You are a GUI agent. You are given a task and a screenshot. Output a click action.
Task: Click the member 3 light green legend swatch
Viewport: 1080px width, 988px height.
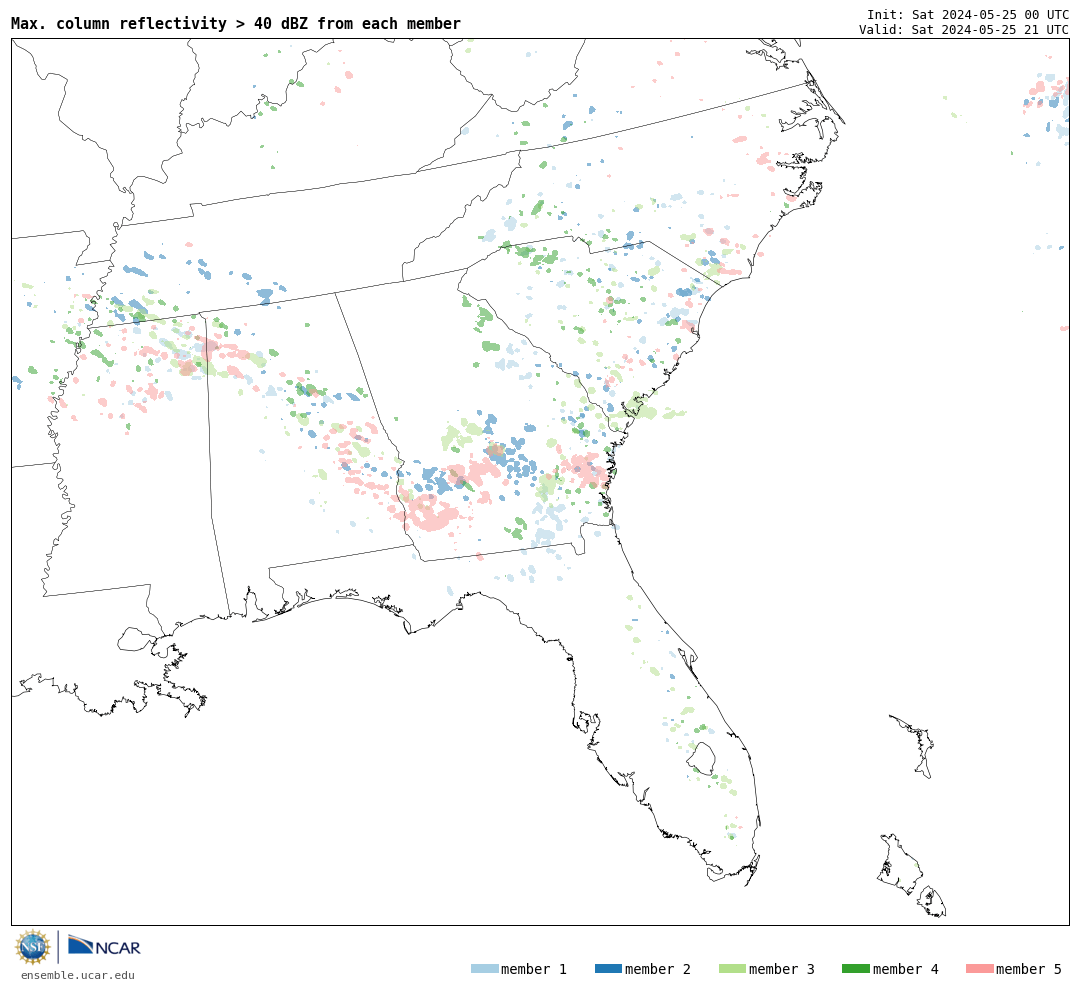coord(732,969)
